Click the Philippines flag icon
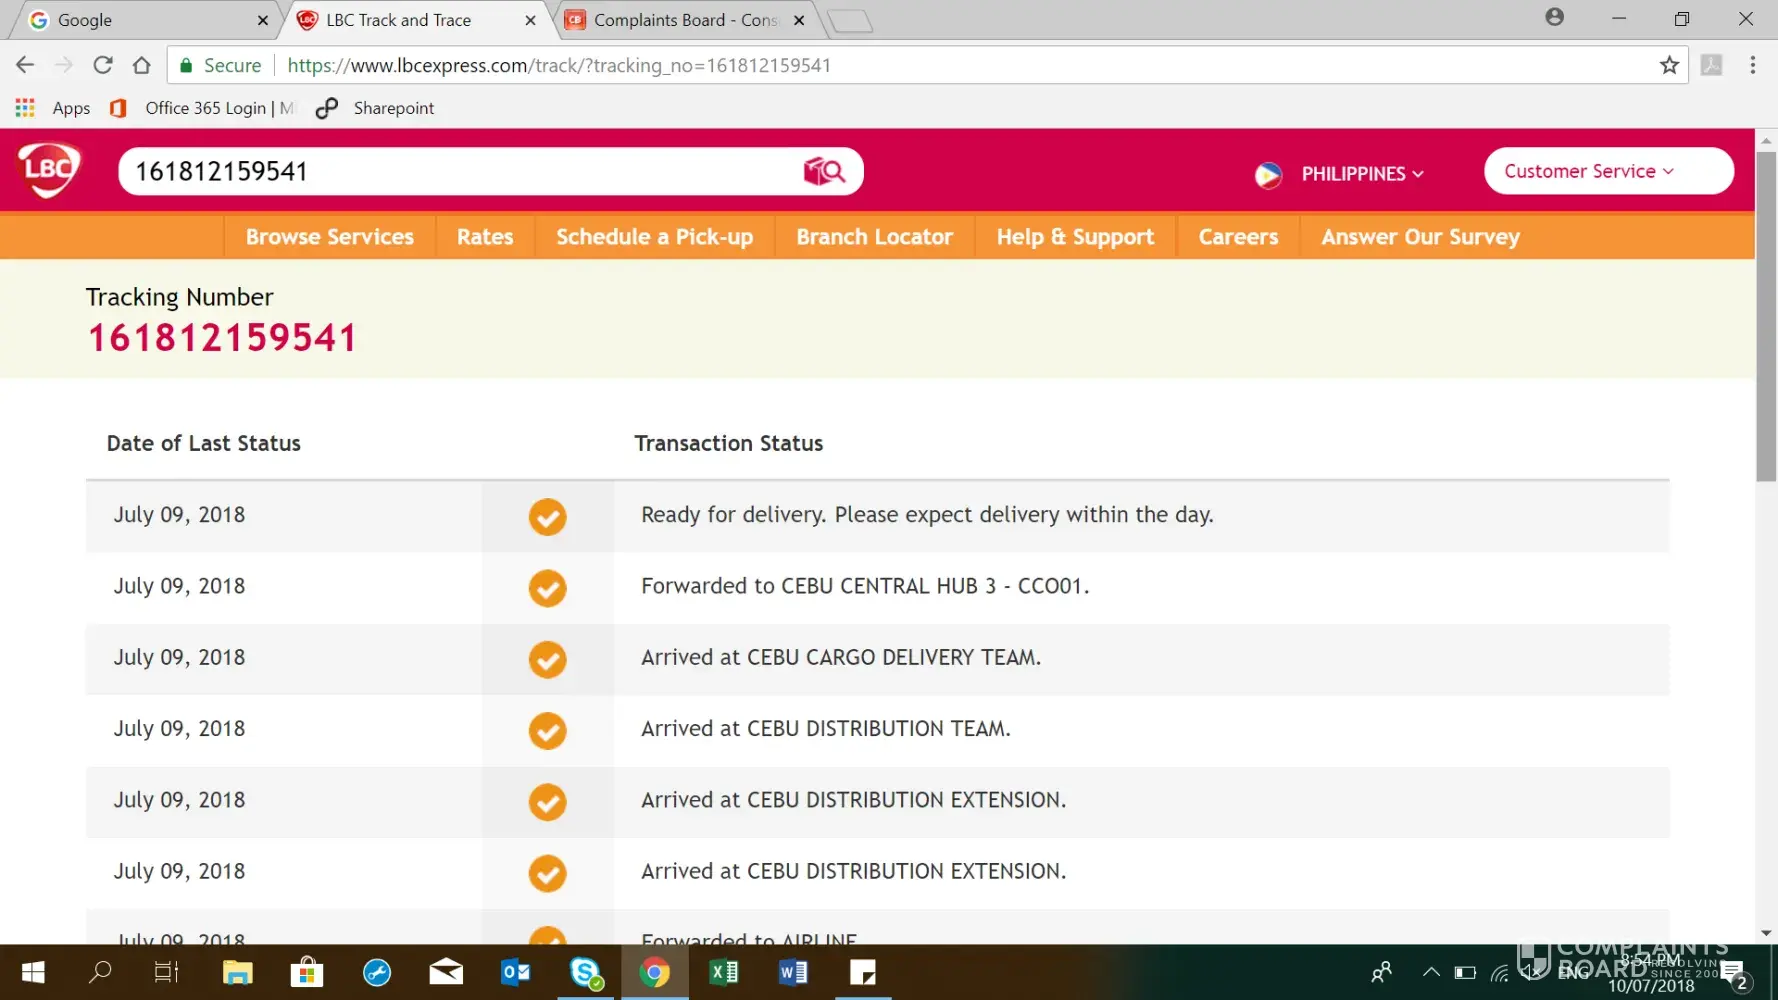The width and height of the screenshot is (1778, 1000). coord(1268,174)
